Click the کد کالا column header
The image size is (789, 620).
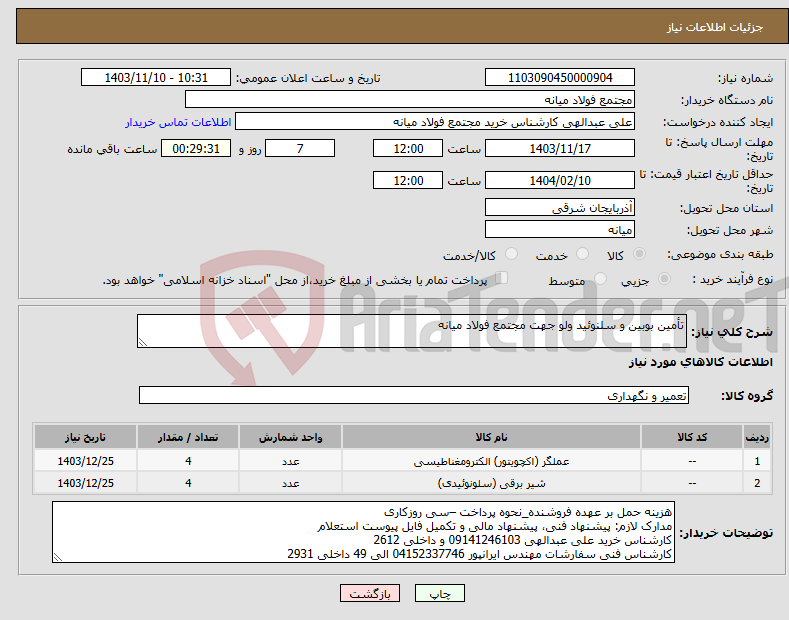(x=692, y=437)
